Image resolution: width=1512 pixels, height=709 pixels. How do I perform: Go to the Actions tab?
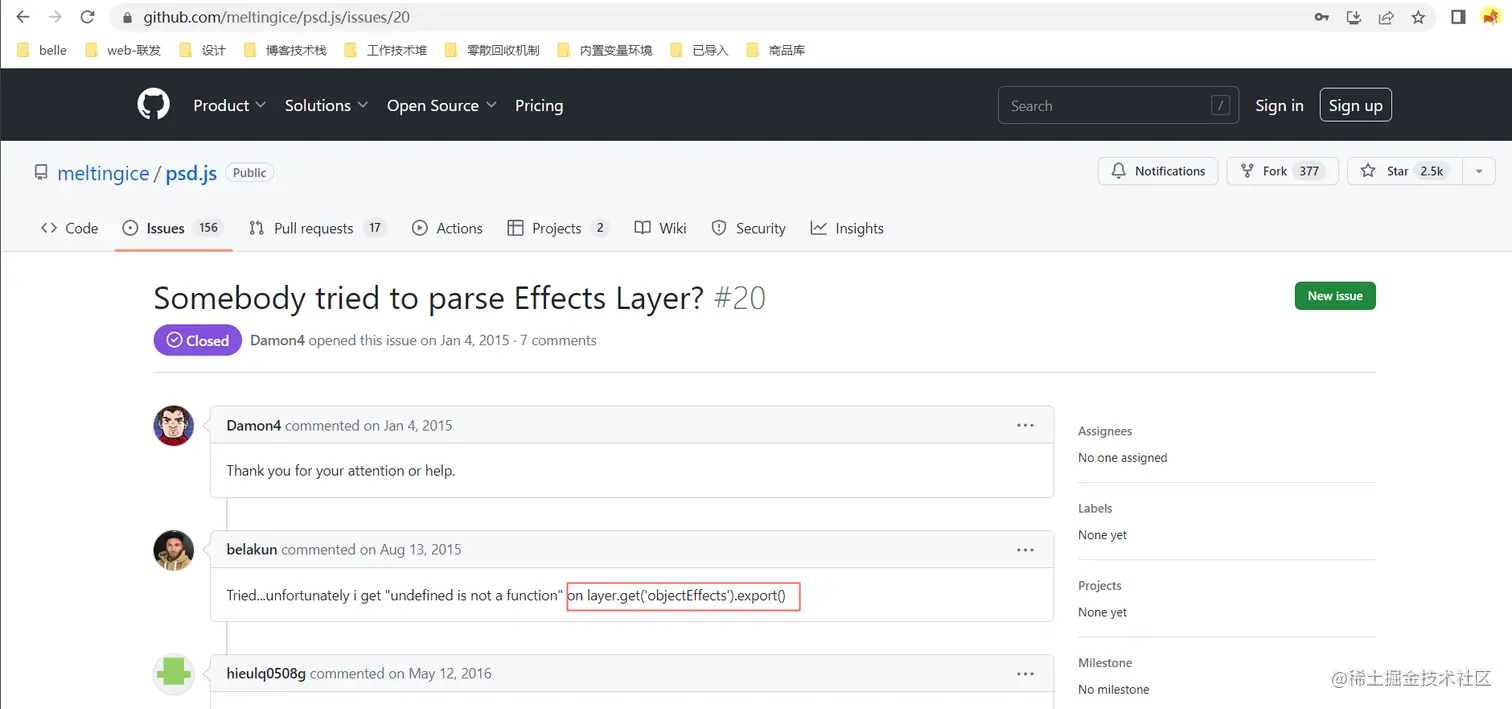(447, 228)
